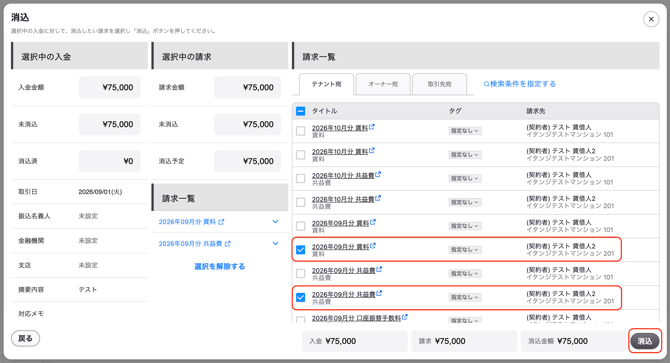The height and width of the screenshot is (363, 670).
Task: Open title link 2026年09月分 口座振替手数料
Action: 356,318
